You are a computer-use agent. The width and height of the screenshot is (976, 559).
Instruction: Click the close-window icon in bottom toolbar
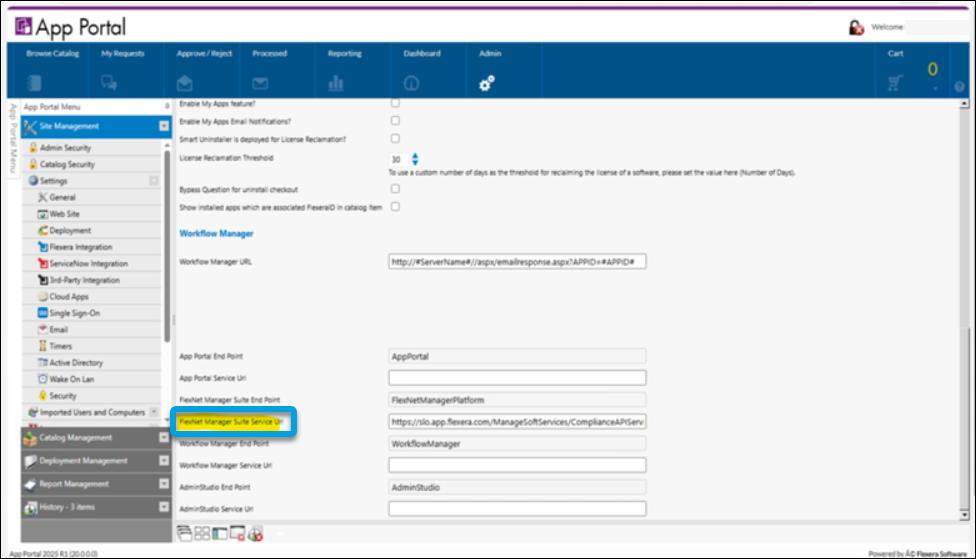tap(237, 533)
